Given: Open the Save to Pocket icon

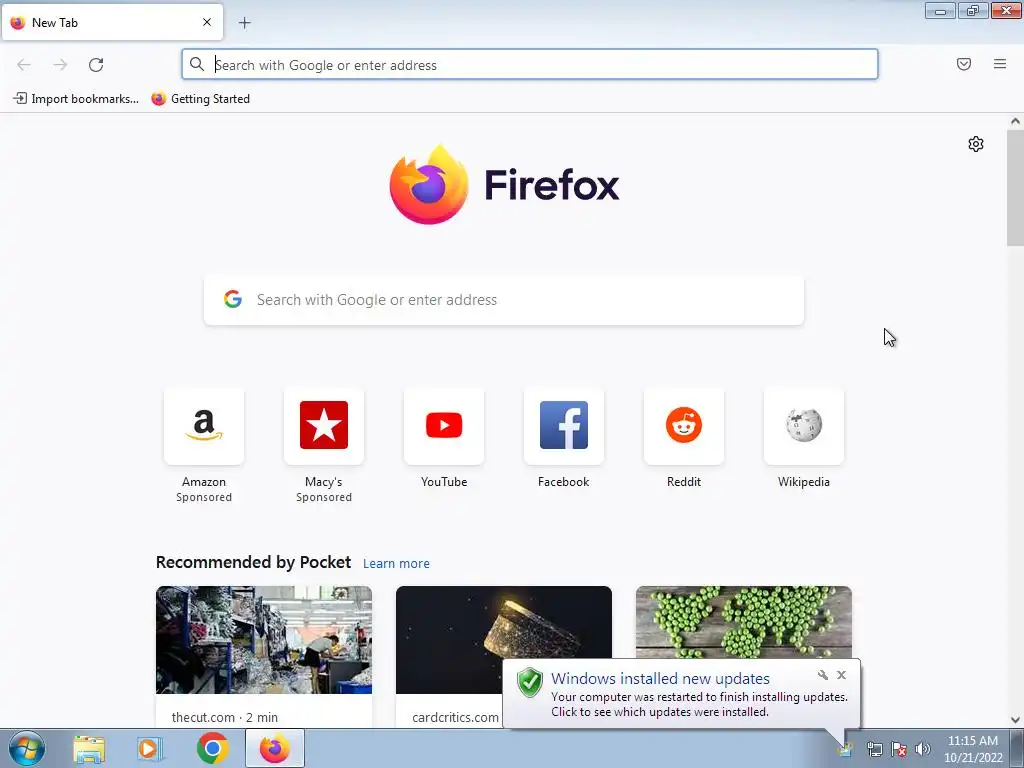Looking at the screenshot, I should point(964,64).
